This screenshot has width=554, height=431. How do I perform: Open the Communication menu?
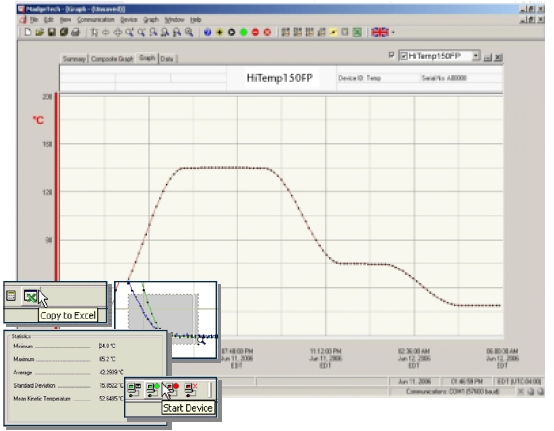point(96,20)
